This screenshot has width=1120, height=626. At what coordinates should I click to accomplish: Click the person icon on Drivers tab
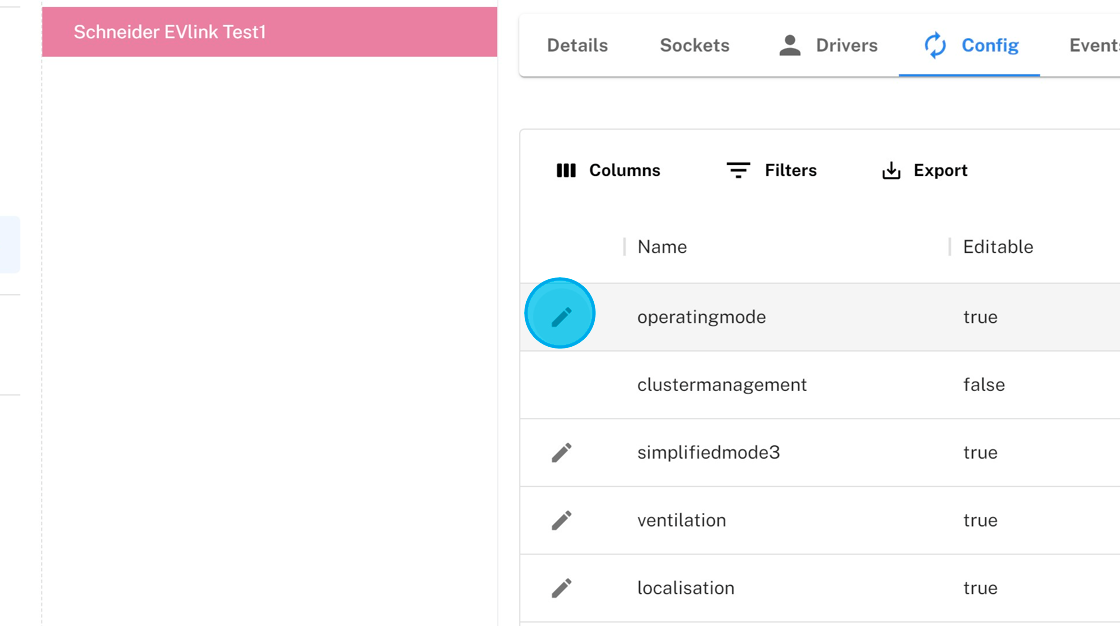coord(790,45)
